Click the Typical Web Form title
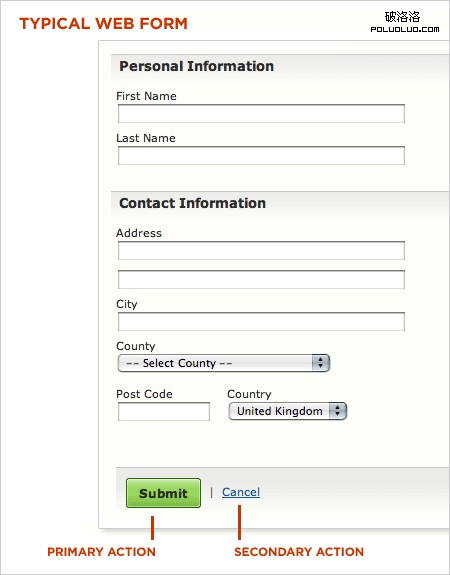Viewport: 450px width, 575px height. pyautogui.click(x=103, y=24)
